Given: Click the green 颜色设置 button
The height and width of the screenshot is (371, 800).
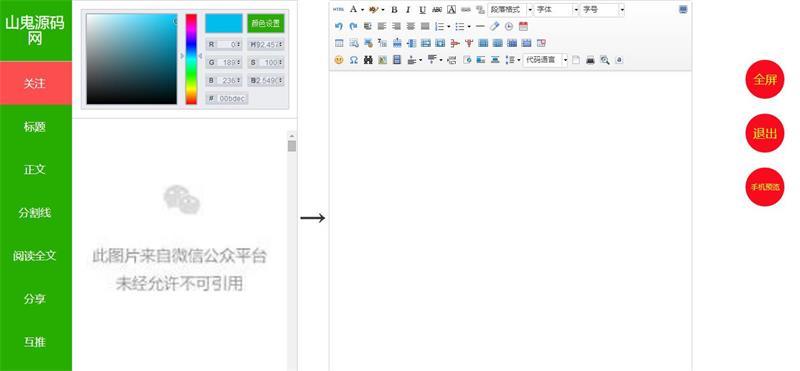Looking at the screenshot, I should (x=266, y=23).
